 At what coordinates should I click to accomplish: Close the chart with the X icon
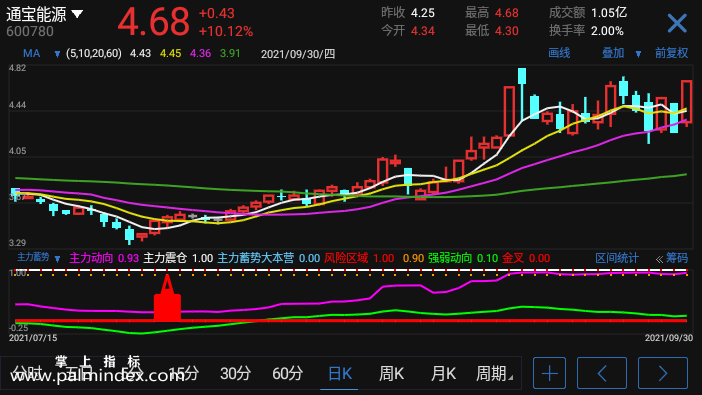[x=676, y=23]
